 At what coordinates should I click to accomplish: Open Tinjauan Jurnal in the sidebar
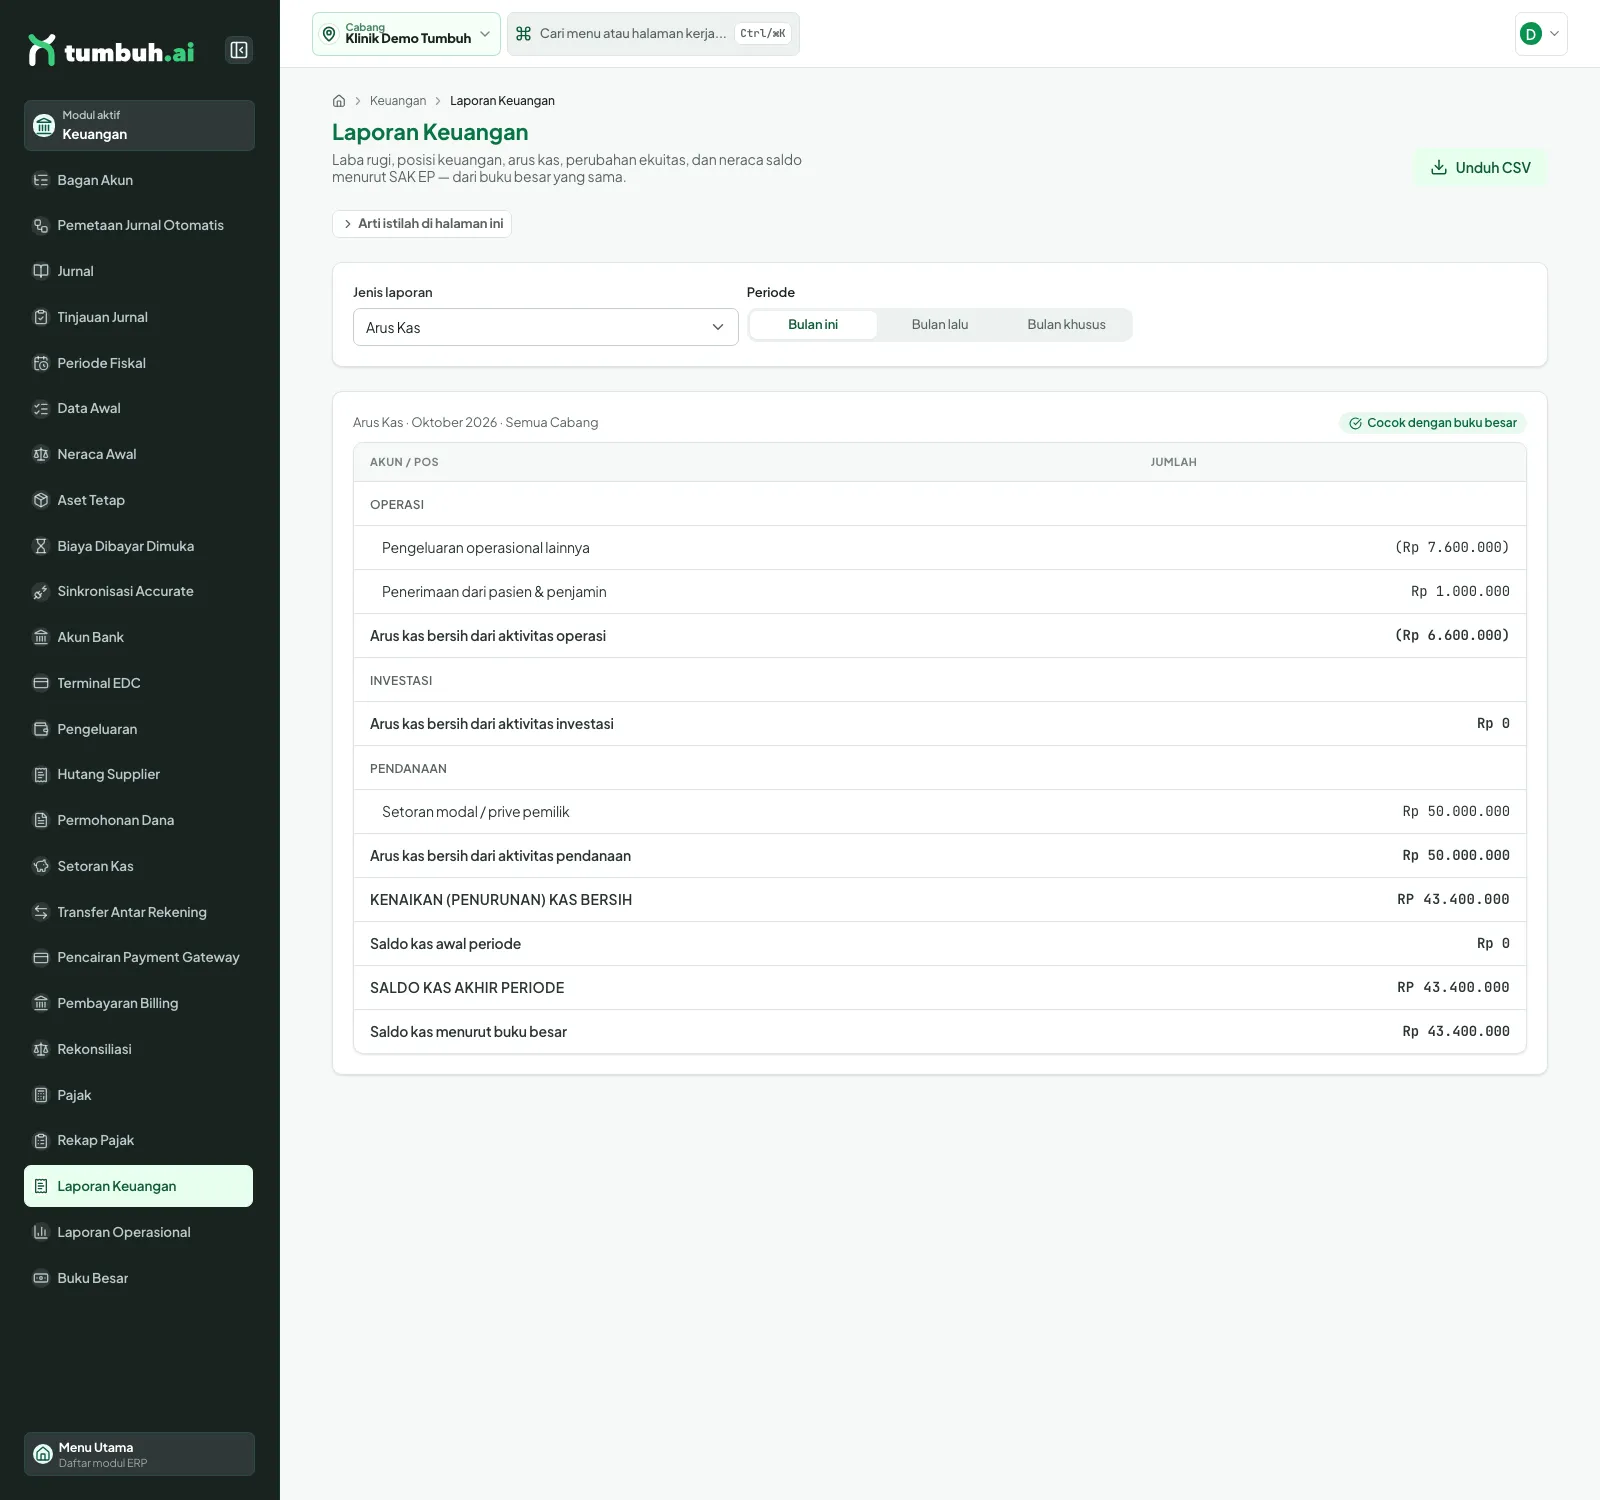(x=139, y=317)
